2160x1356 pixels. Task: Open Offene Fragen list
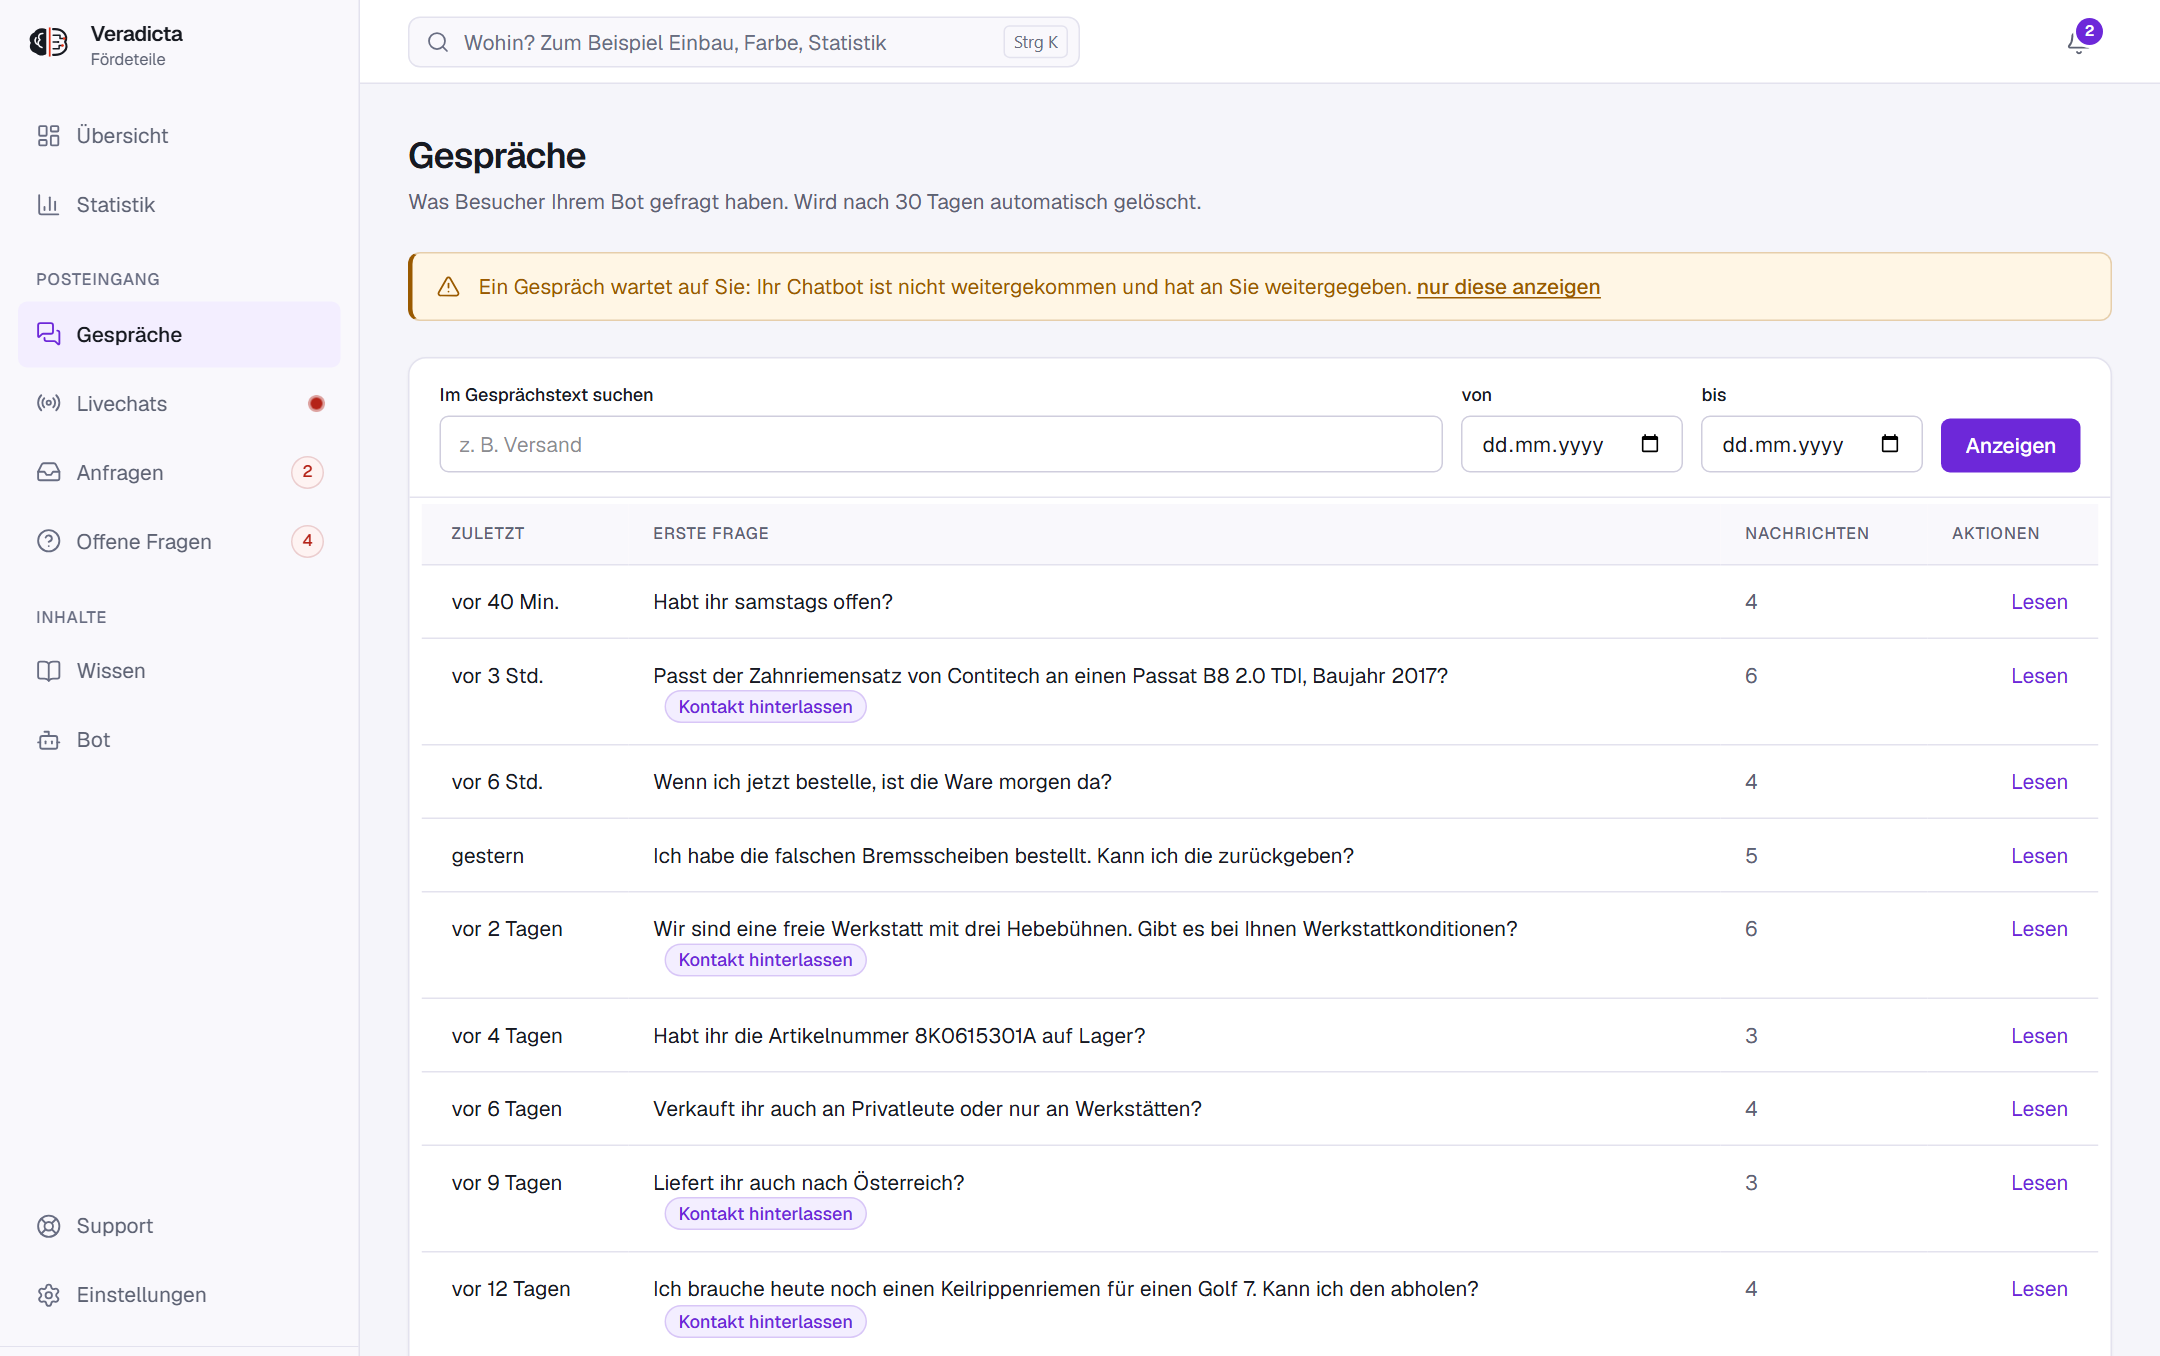179,542
